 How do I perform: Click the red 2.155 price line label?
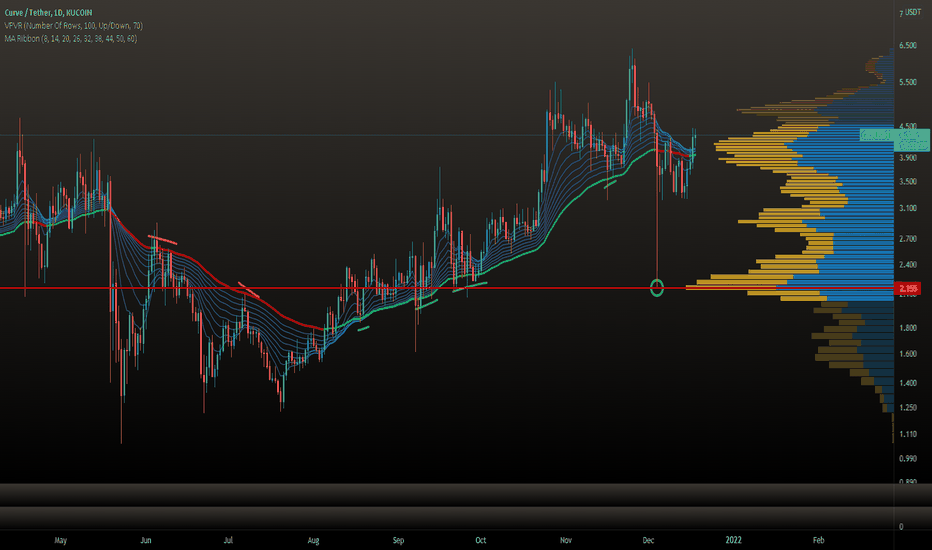(x=908, y=288)
